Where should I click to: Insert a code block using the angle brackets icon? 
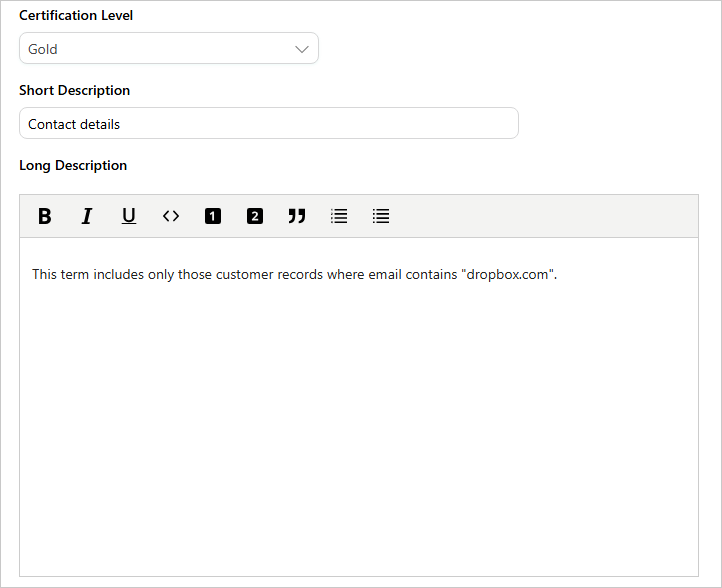[171, 216]
